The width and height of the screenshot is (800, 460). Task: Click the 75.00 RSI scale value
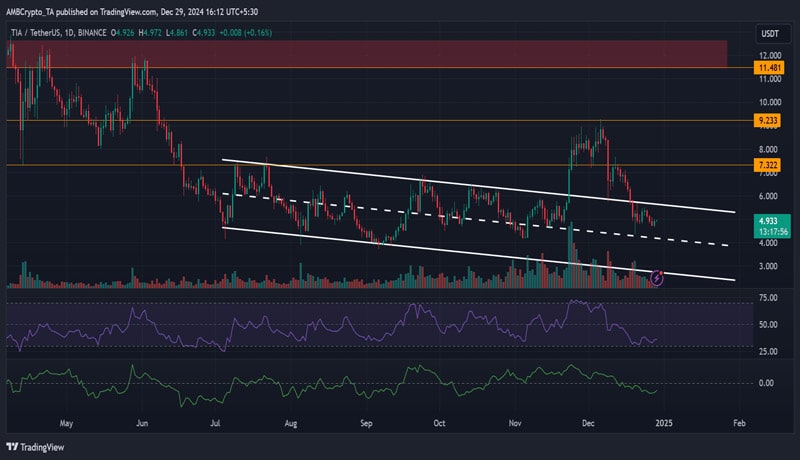[x=768, y=297]
